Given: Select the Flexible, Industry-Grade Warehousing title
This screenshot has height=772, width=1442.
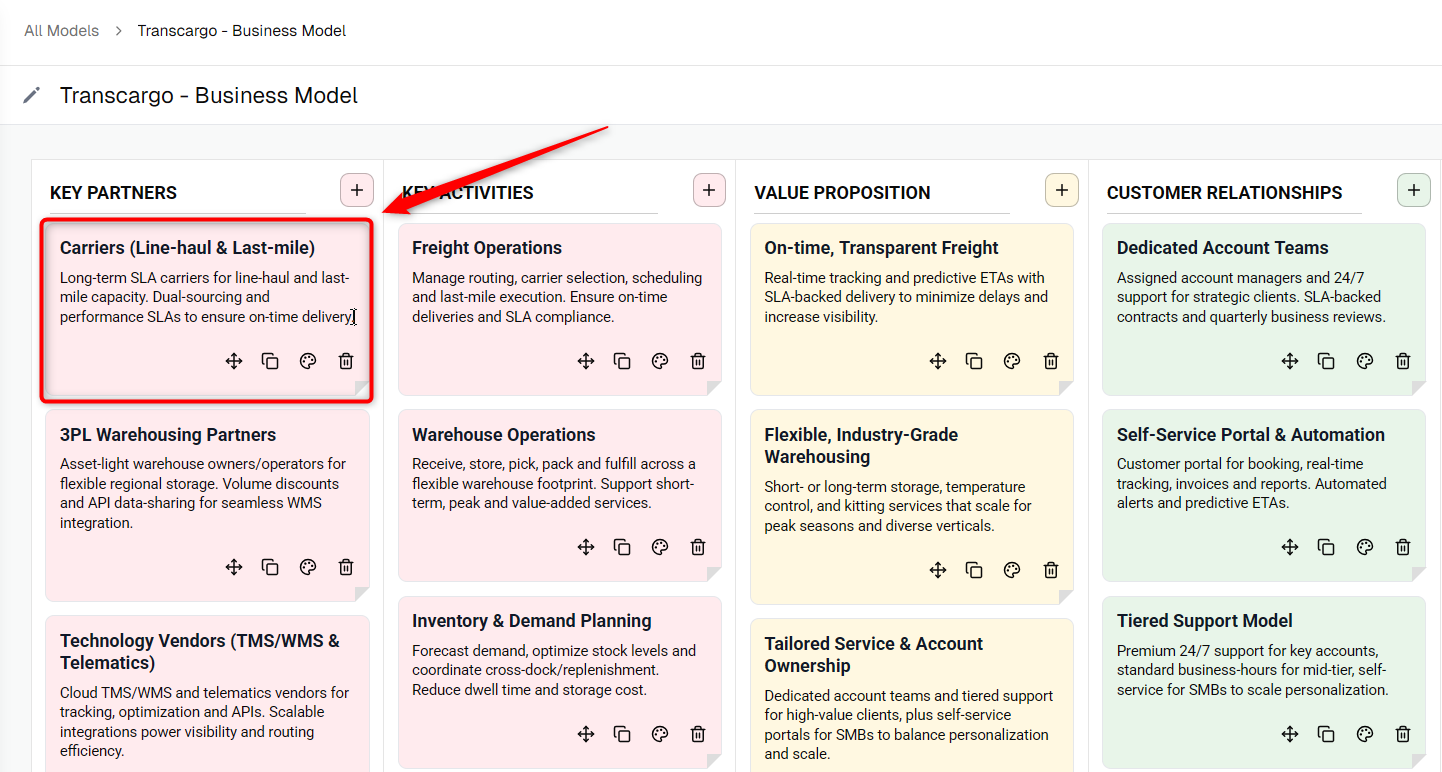Looking at the screenshot, I should click(x=861, y=446).
